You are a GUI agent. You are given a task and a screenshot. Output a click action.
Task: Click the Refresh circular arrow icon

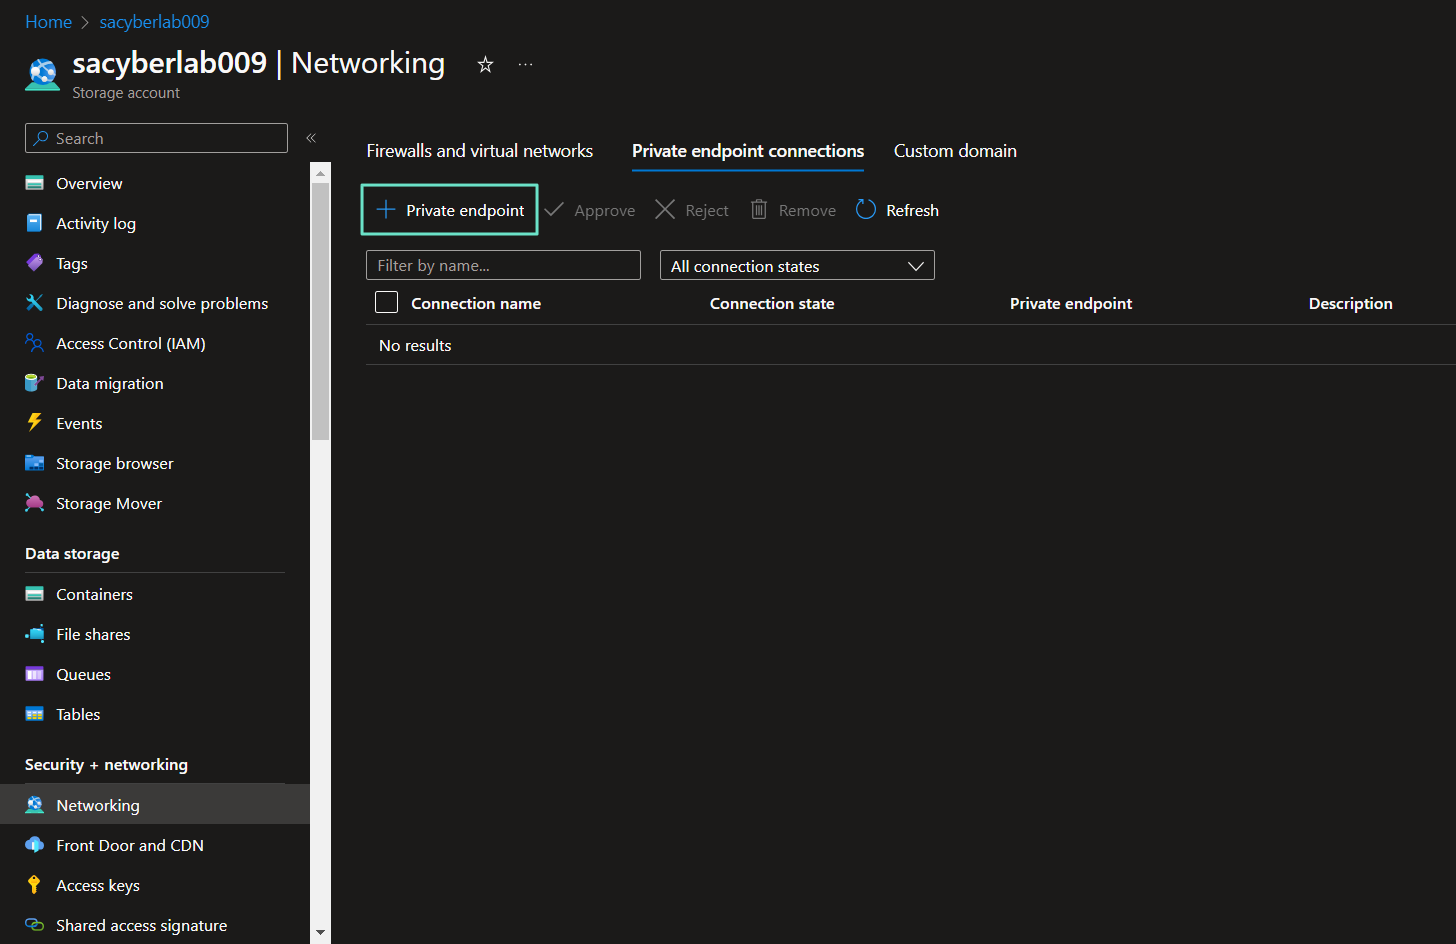pos(866,209)
